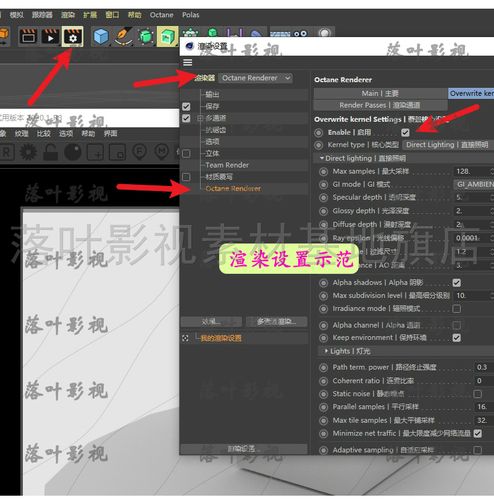The height and width of the screenshot is (500, 494).
Task: Click the Specular depth value field 5
Action: tap(473, 197)
